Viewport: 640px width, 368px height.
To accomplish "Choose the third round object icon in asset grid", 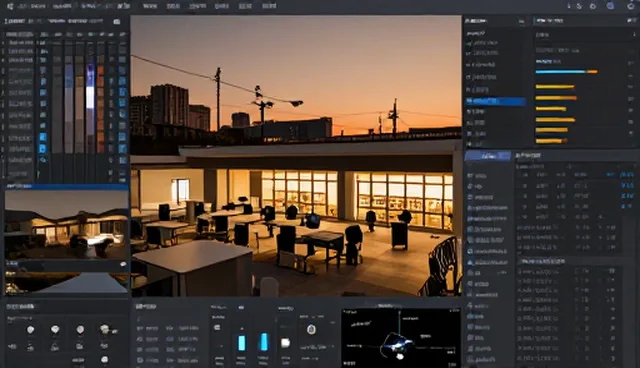I will (x=80, y=329).
